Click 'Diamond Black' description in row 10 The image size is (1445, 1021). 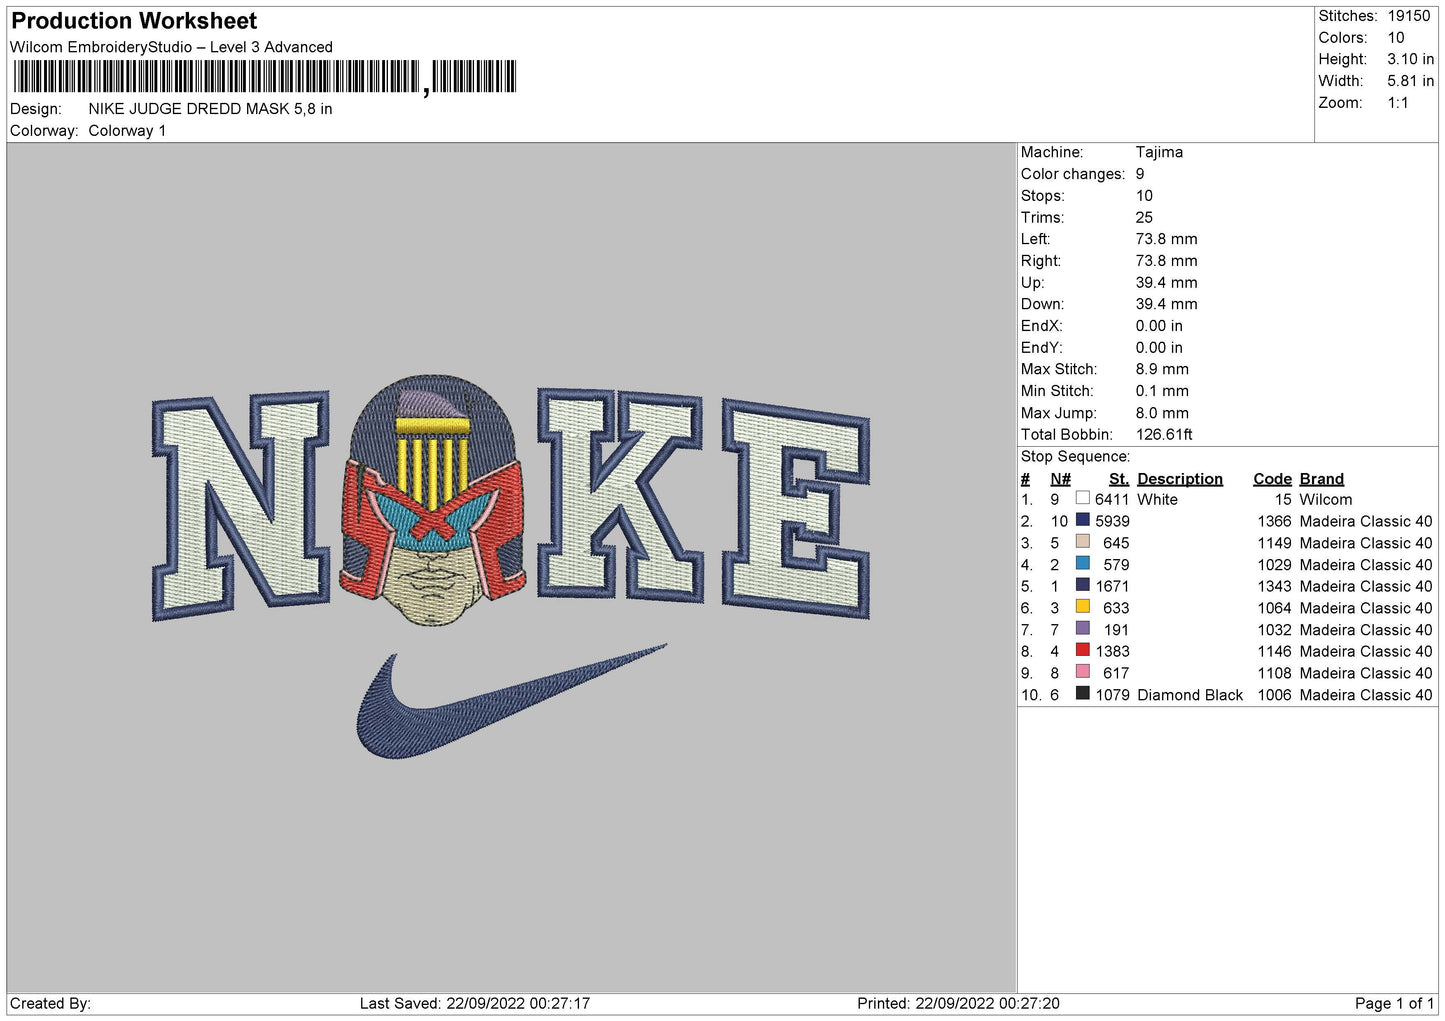(1190, 695)
